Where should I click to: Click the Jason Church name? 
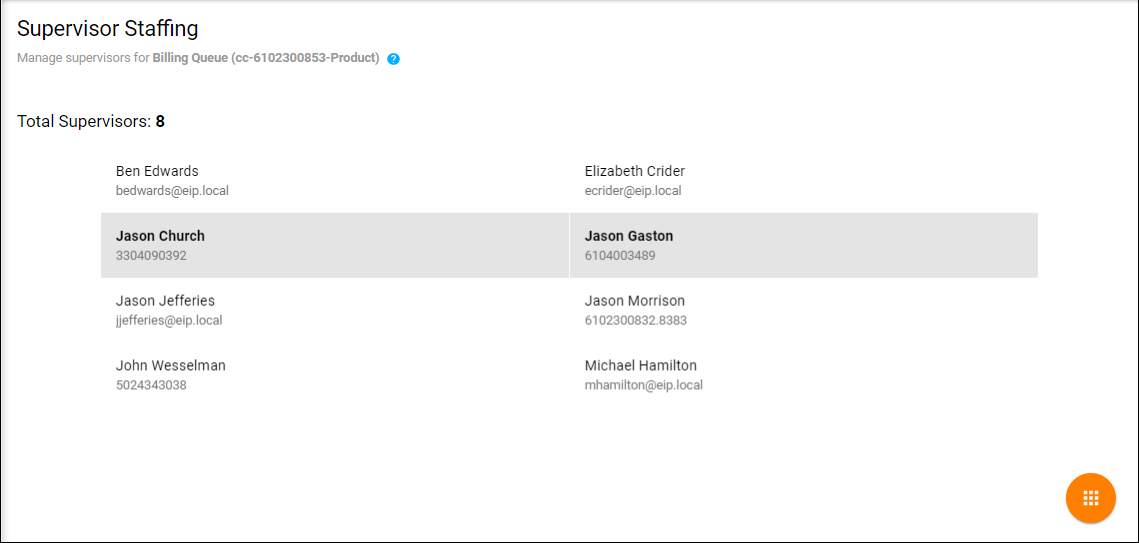160,236
